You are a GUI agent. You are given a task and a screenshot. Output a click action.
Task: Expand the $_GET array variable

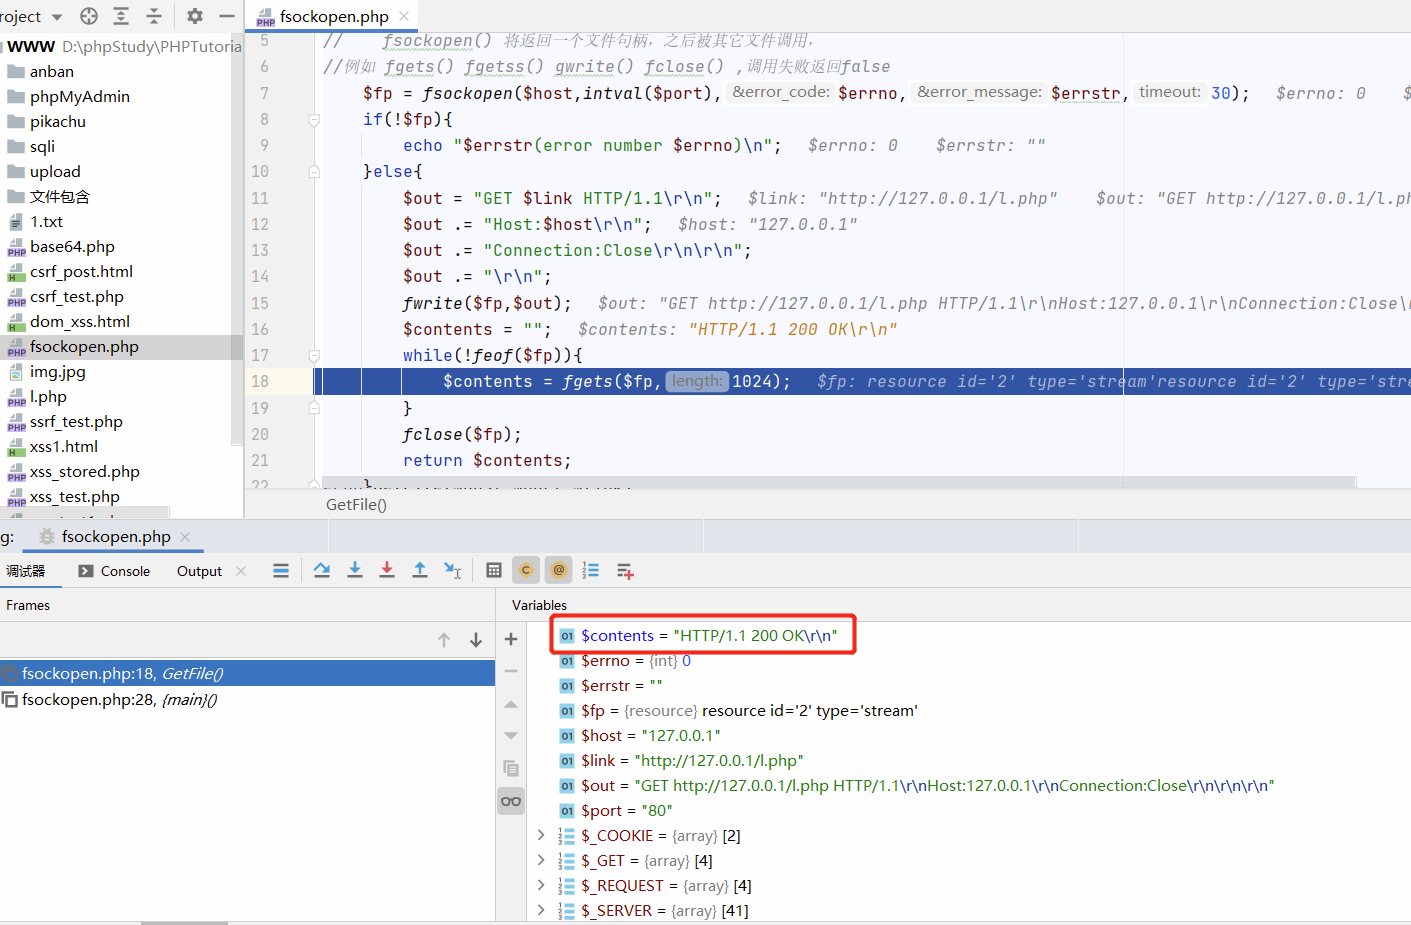click(541, 860)
